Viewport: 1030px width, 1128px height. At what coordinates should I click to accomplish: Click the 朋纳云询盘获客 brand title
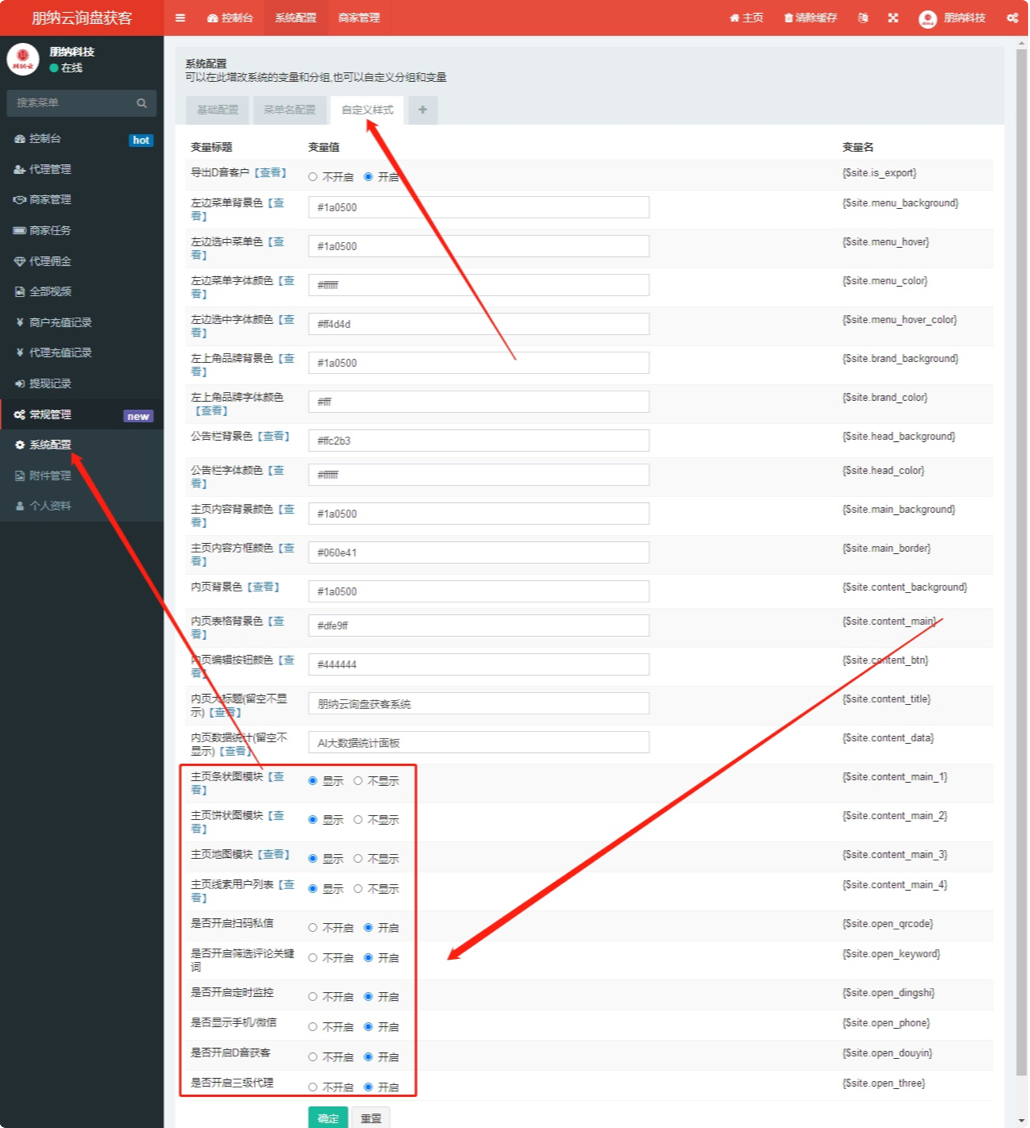coord(82,18)
